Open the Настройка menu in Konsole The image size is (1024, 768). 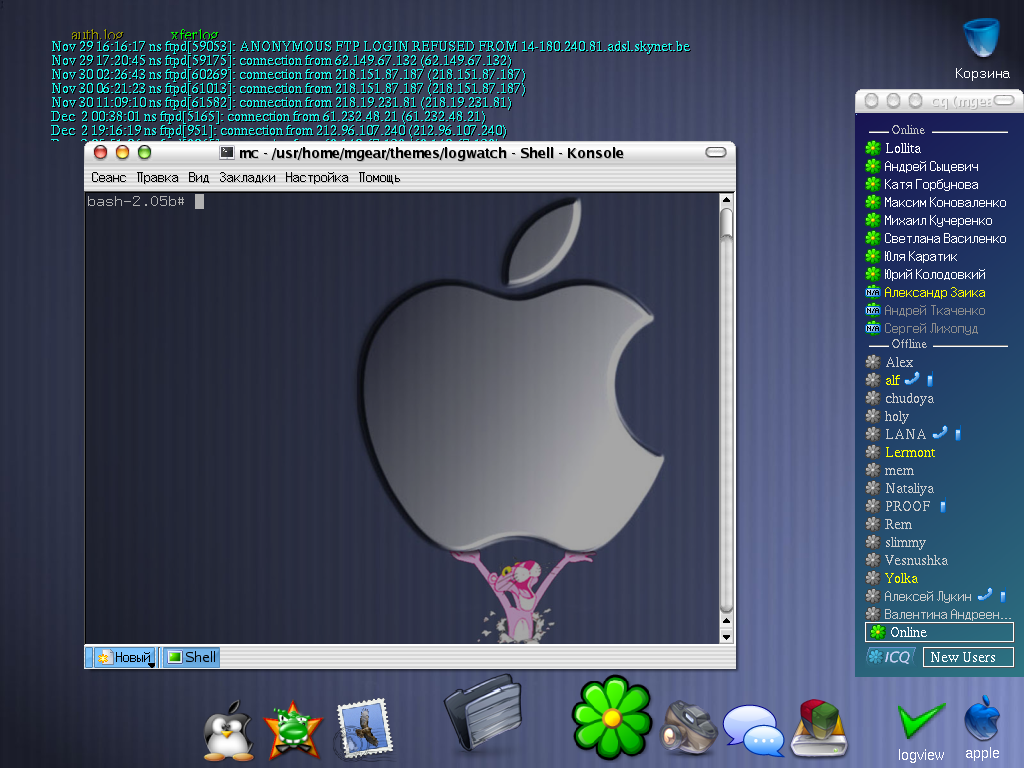[317, 178]
